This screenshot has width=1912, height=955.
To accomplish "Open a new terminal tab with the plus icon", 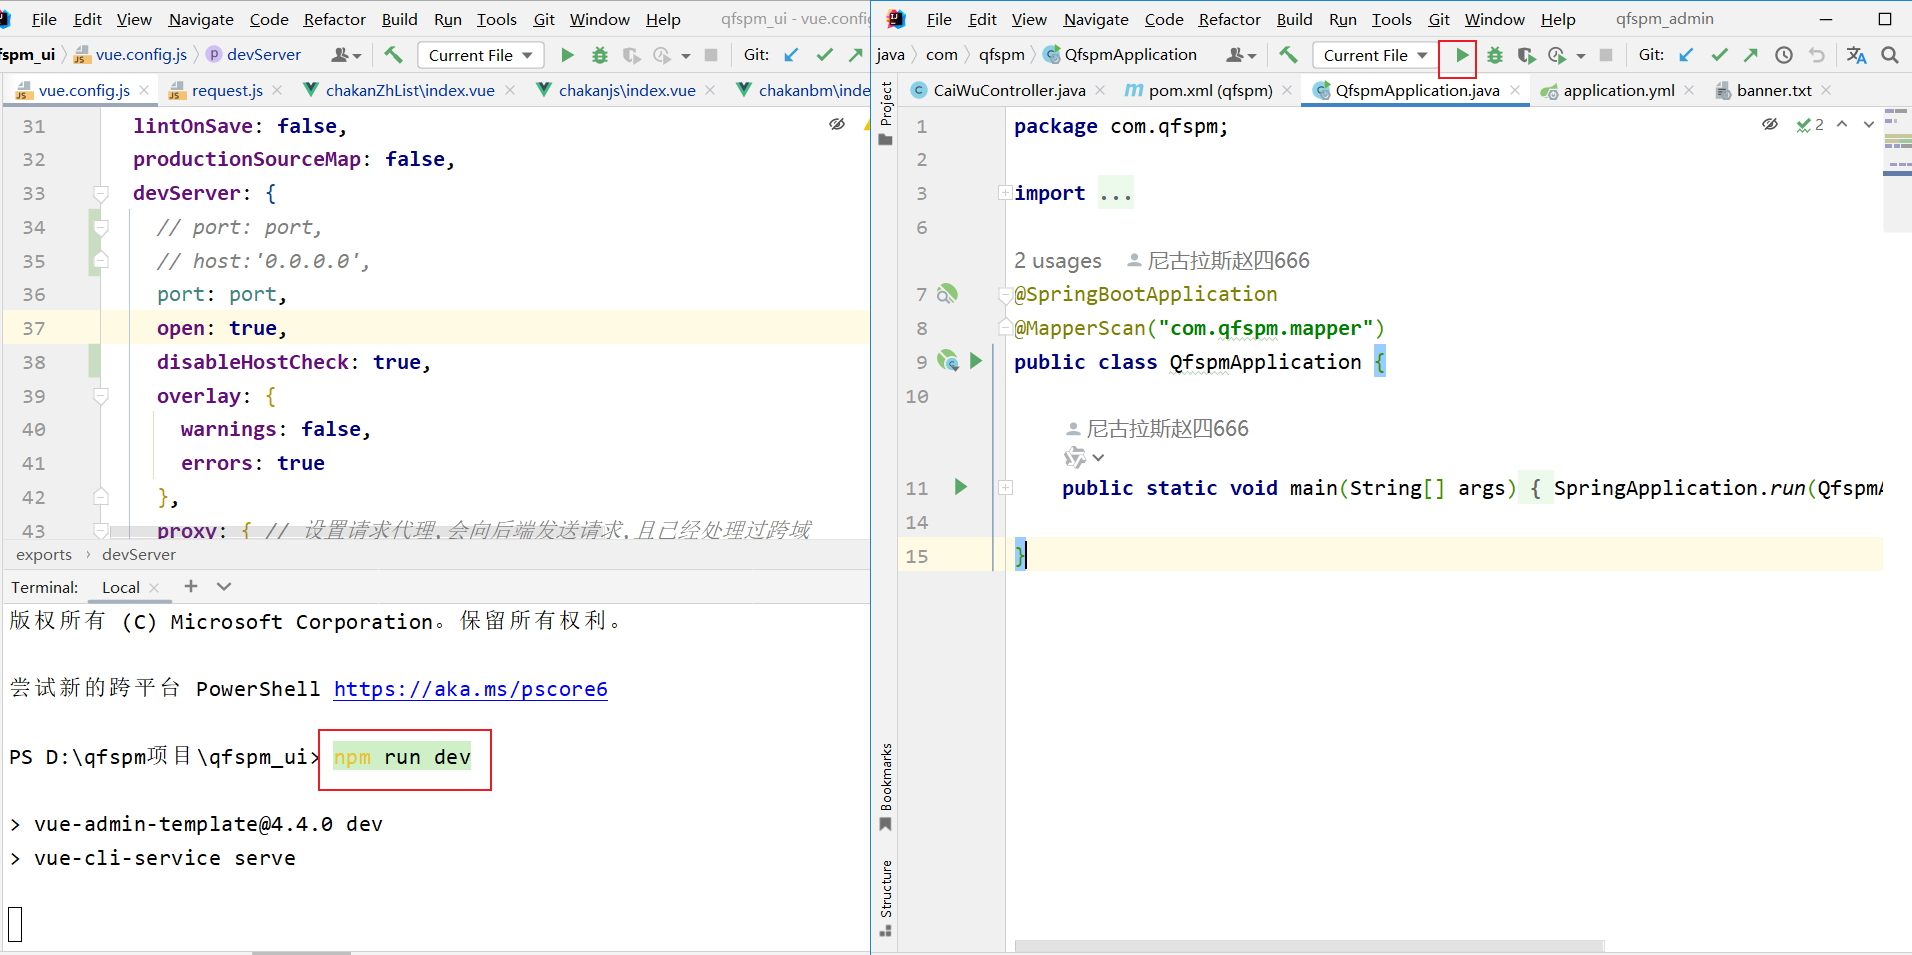I will (x=191, y=587).
